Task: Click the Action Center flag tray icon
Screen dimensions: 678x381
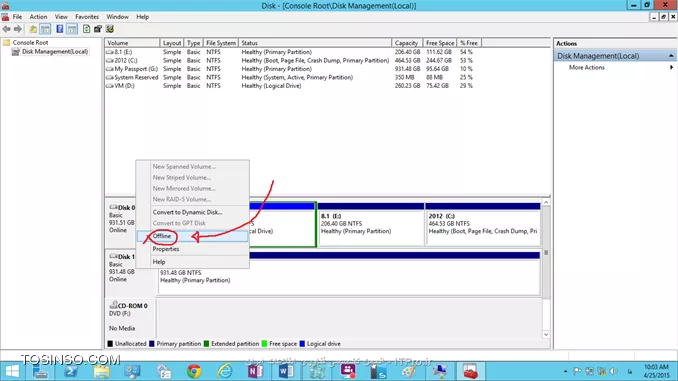Action: pos(577,371)
